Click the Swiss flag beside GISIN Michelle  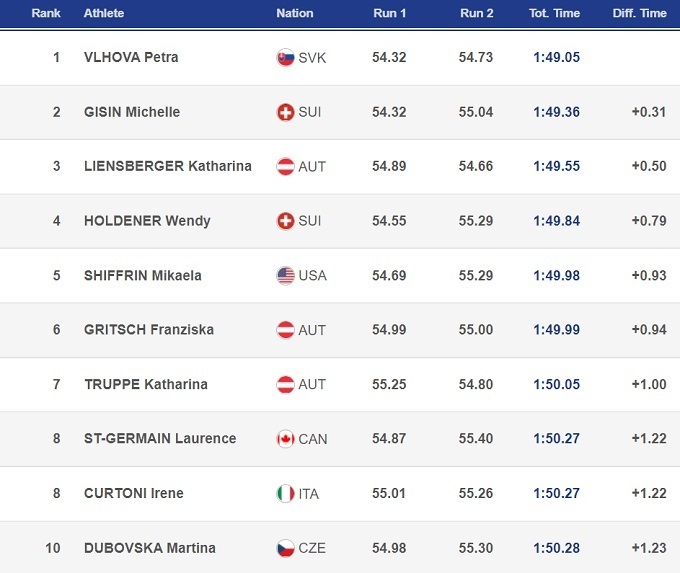tap(285, 112)
